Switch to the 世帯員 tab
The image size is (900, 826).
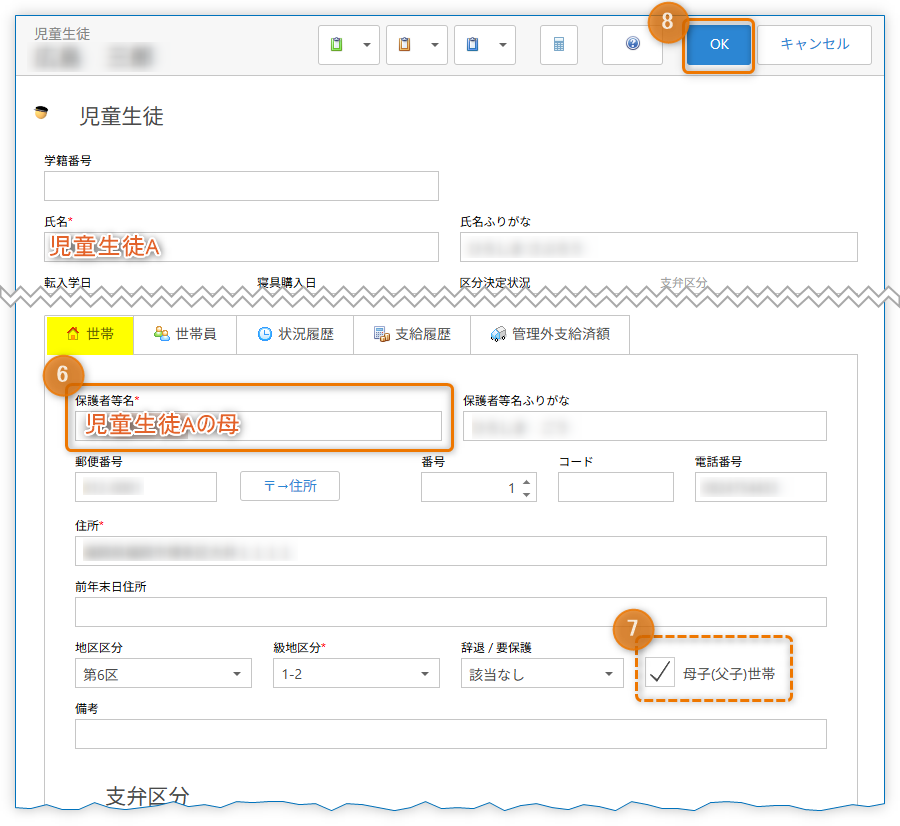[185, 334]
